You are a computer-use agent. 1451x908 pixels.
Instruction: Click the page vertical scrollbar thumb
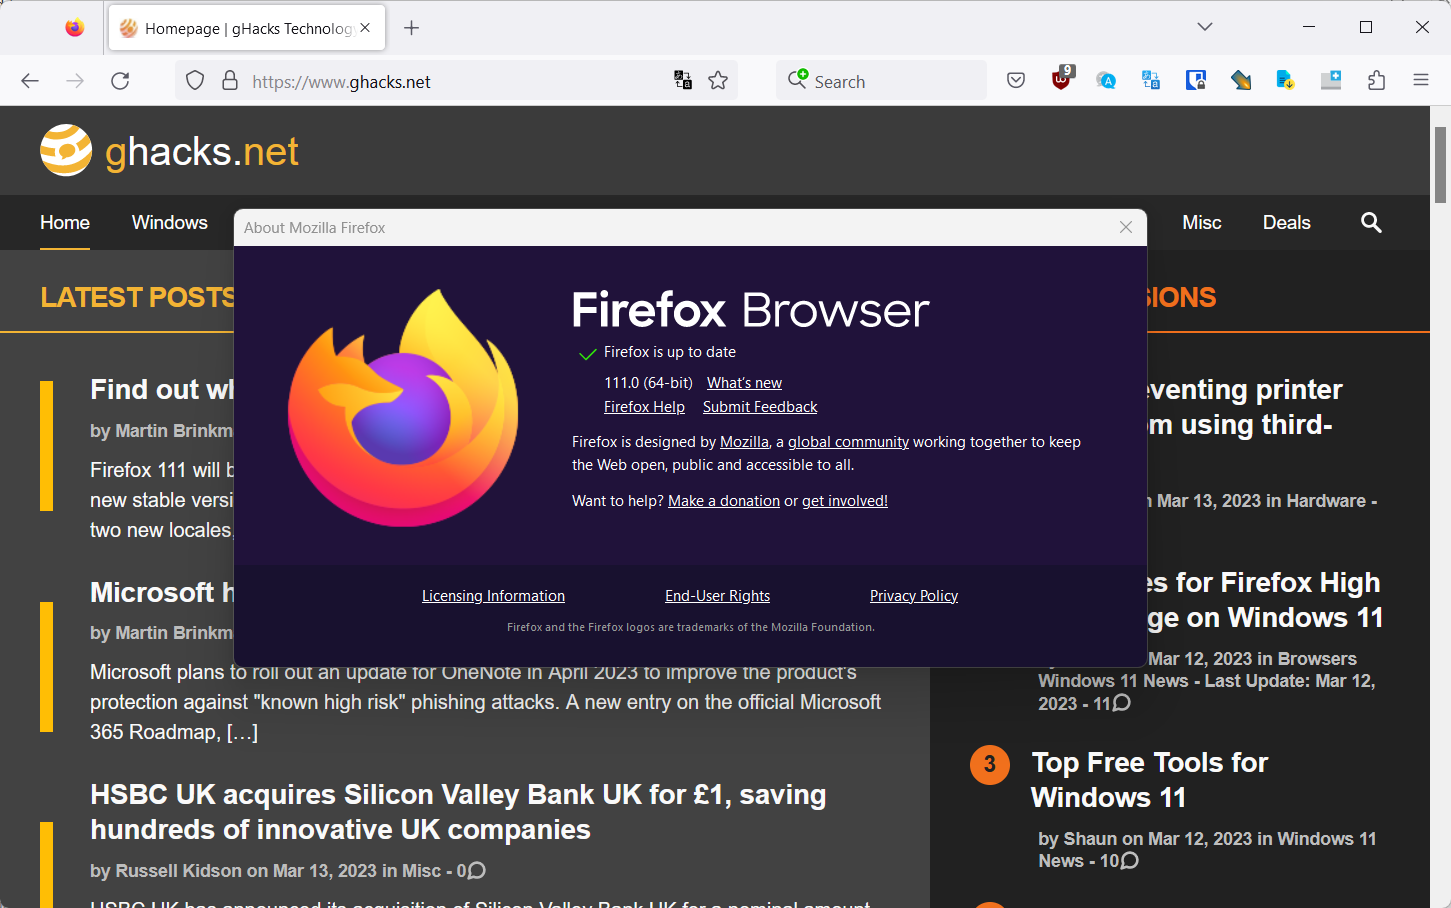click(1440, 165)
